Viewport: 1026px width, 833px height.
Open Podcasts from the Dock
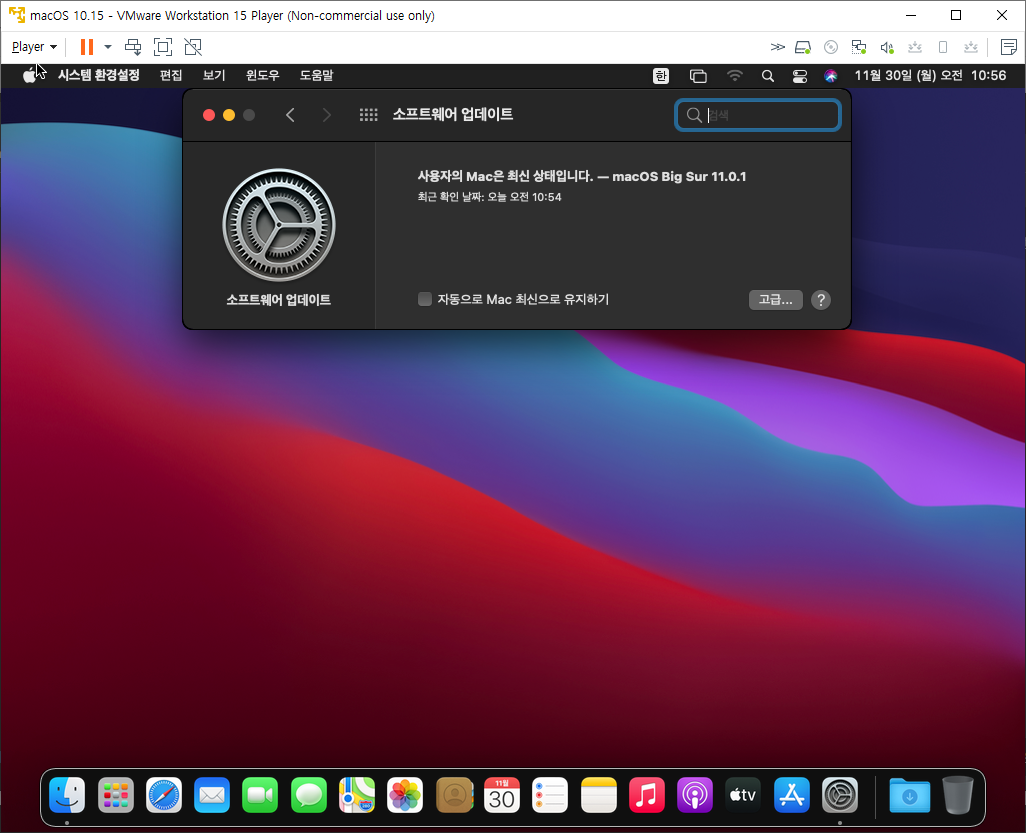point(695,795)
